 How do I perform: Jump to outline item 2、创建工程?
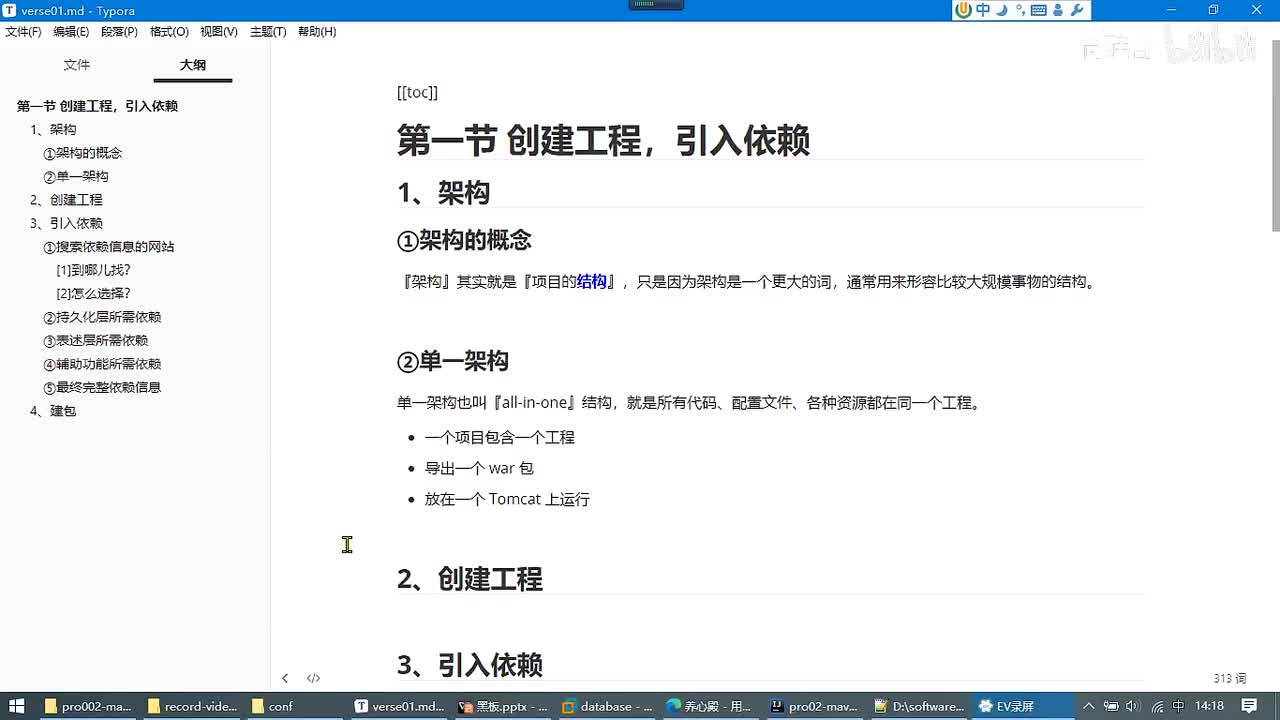point(66,200)
